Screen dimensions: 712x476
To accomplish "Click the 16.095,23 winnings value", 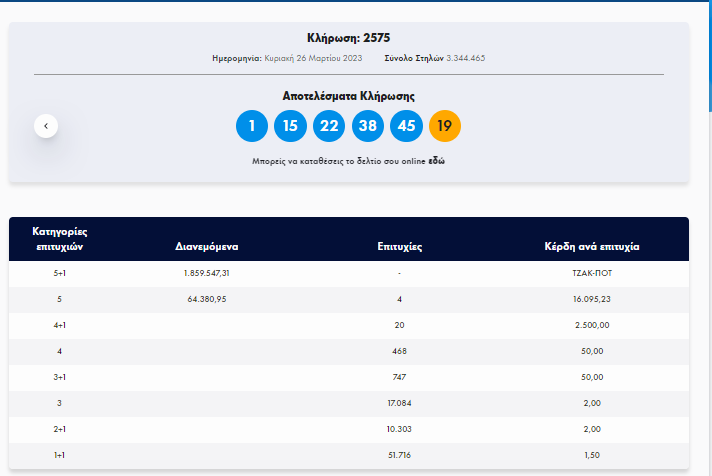I will pos(591,299).
